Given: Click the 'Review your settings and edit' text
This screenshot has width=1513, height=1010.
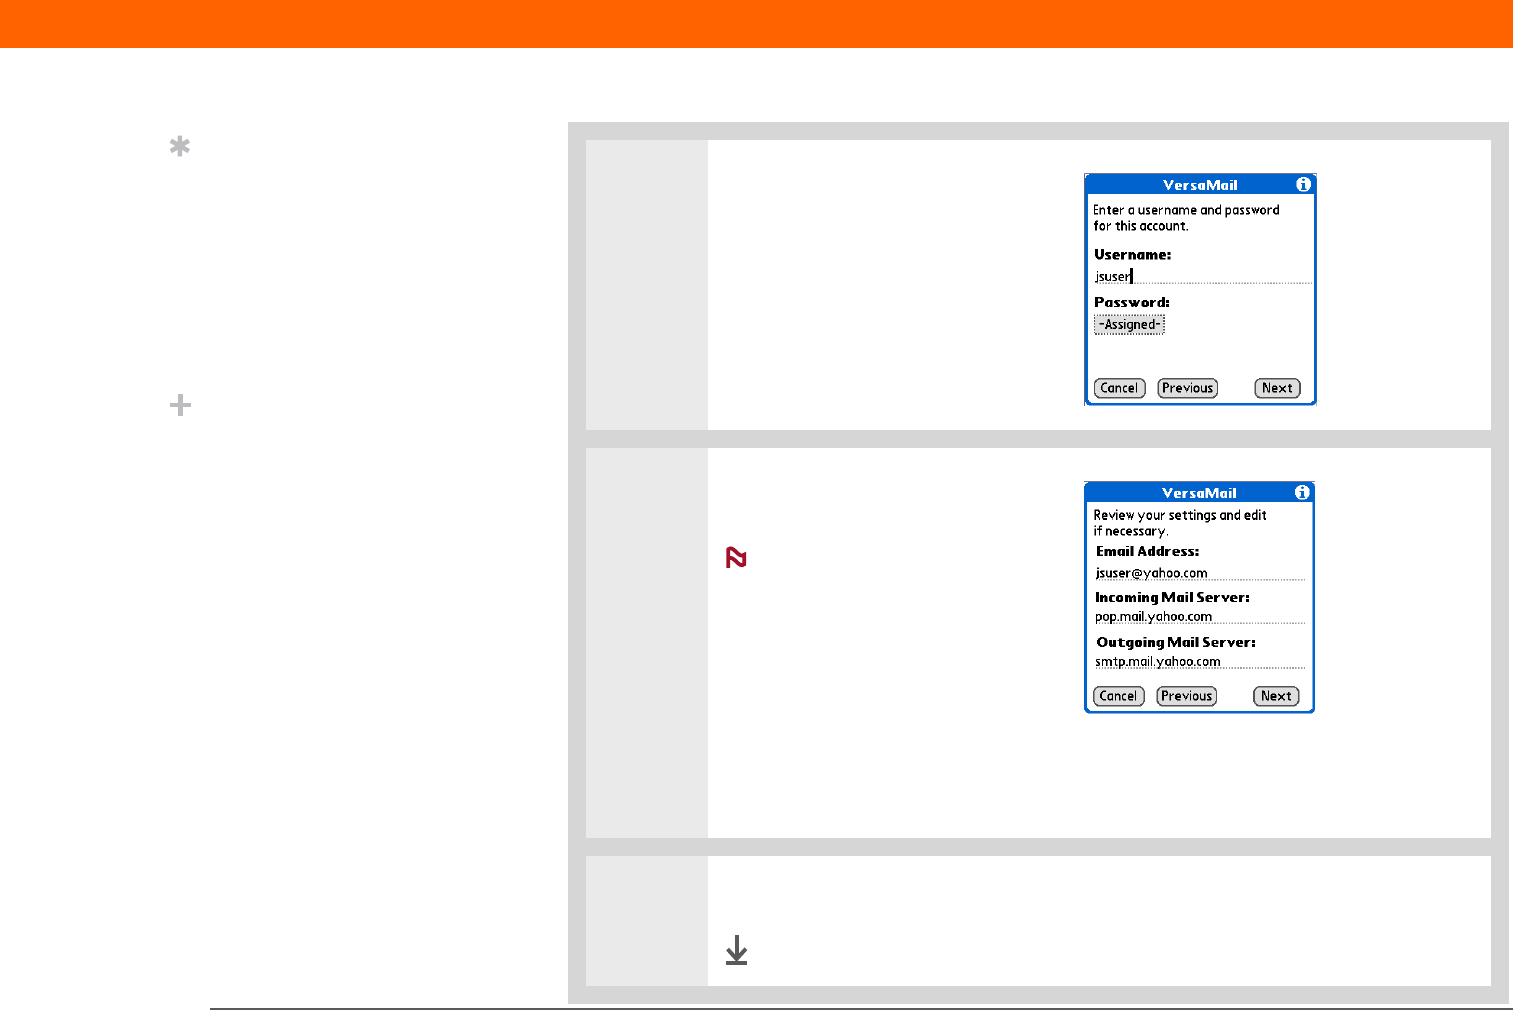Looking at the screenshot, I should click(x=1180, y=515).
